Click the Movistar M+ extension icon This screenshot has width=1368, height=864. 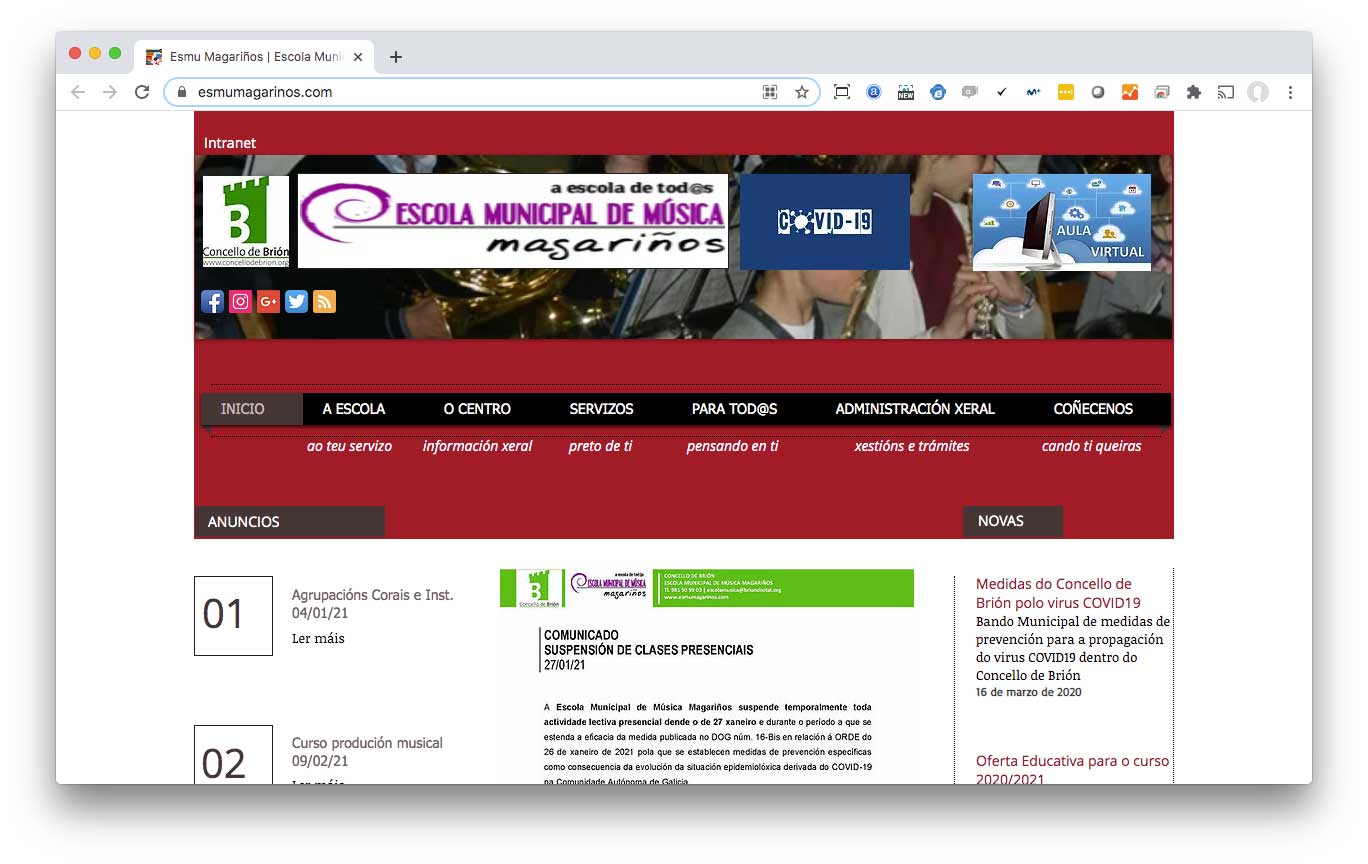click(1034, 92)
